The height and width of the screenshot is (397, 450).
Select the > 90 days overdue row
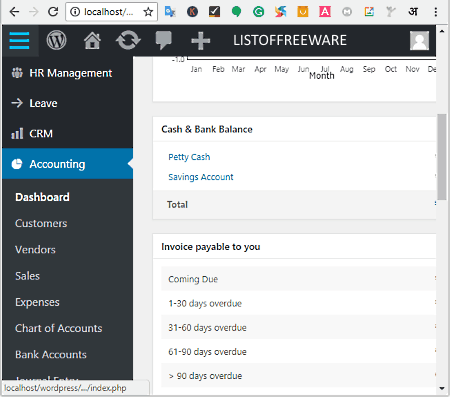tap(299, 376)
